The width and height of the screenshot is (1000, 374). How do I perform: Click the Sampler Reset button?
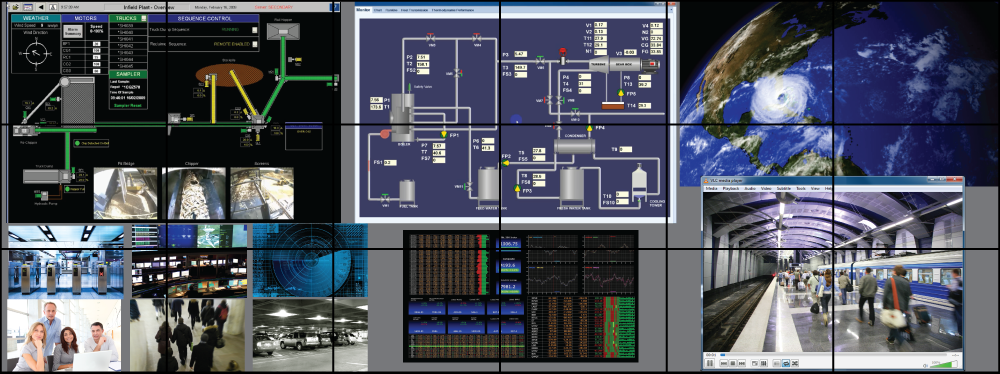pyautogui.click(x=128, y=105)
